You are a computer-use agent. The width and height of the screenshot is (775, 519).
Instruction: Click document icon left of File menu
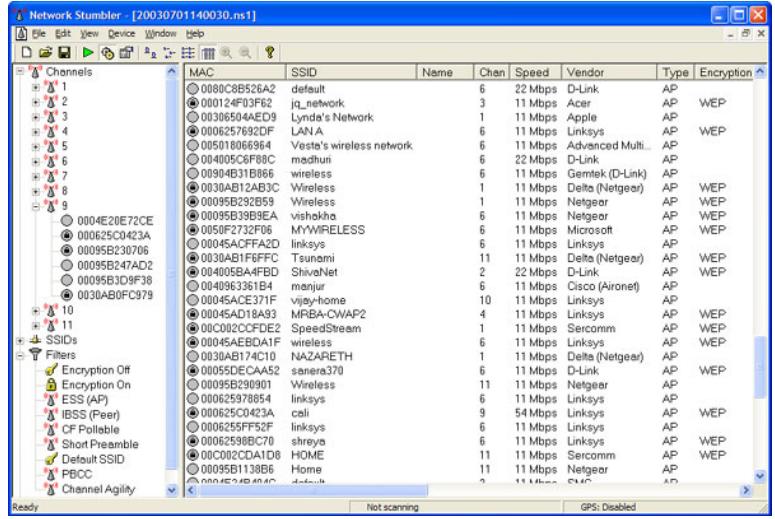(x=21, y=34)
